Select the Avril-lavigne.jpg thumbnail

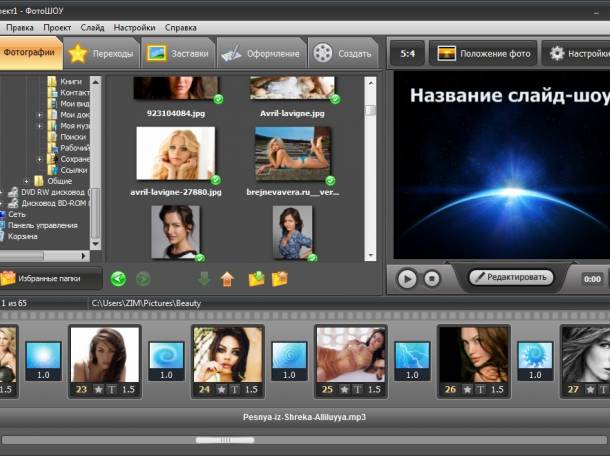(x=292, y=88)
